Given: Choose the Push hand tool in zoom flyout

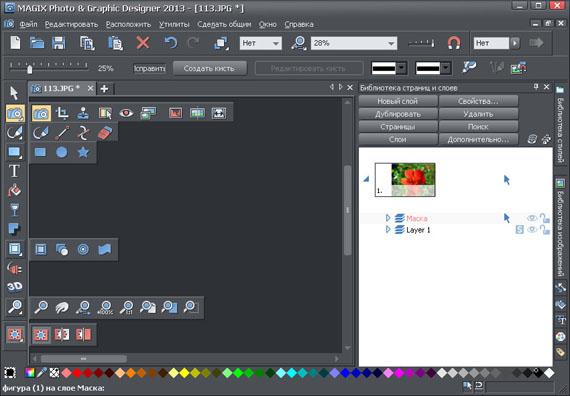Looking at the screenshot, I should [x=62, y=308].
